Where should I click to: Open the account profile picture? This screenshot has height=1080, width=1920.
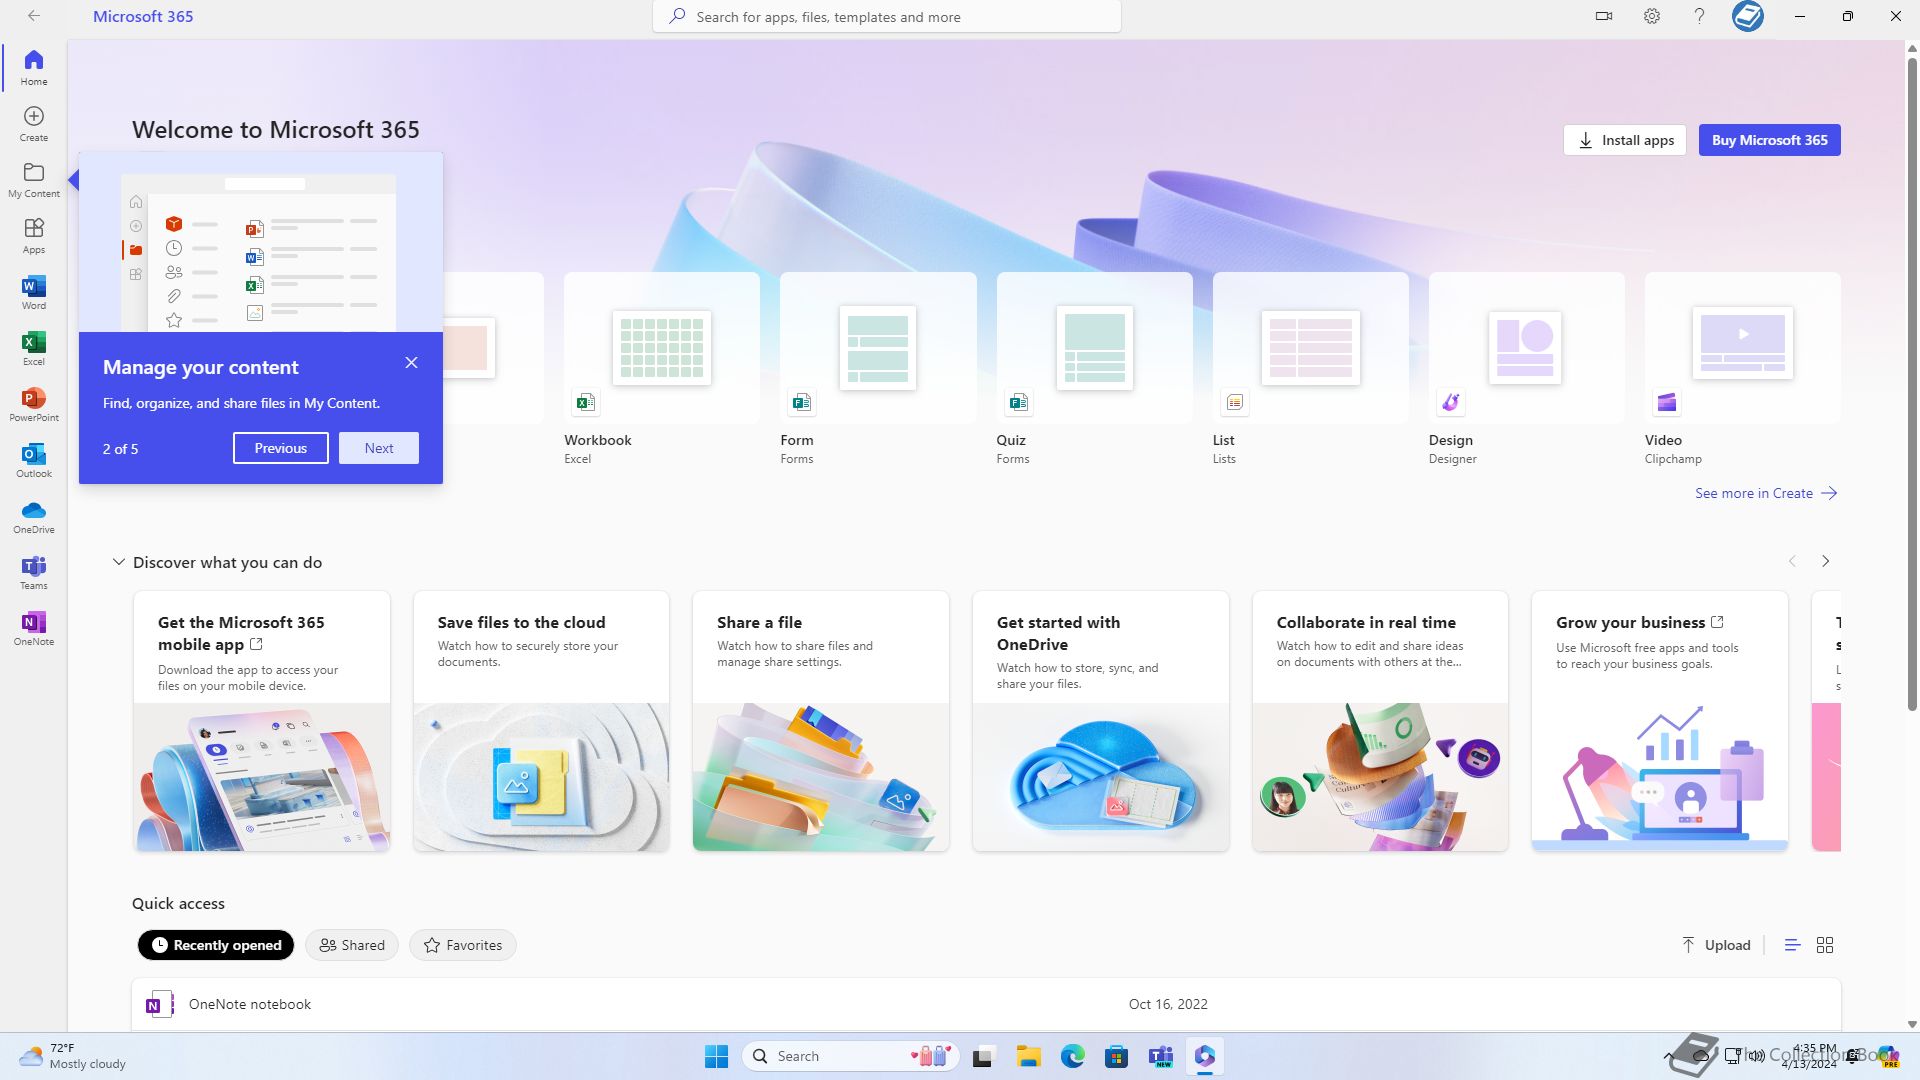1748,16
